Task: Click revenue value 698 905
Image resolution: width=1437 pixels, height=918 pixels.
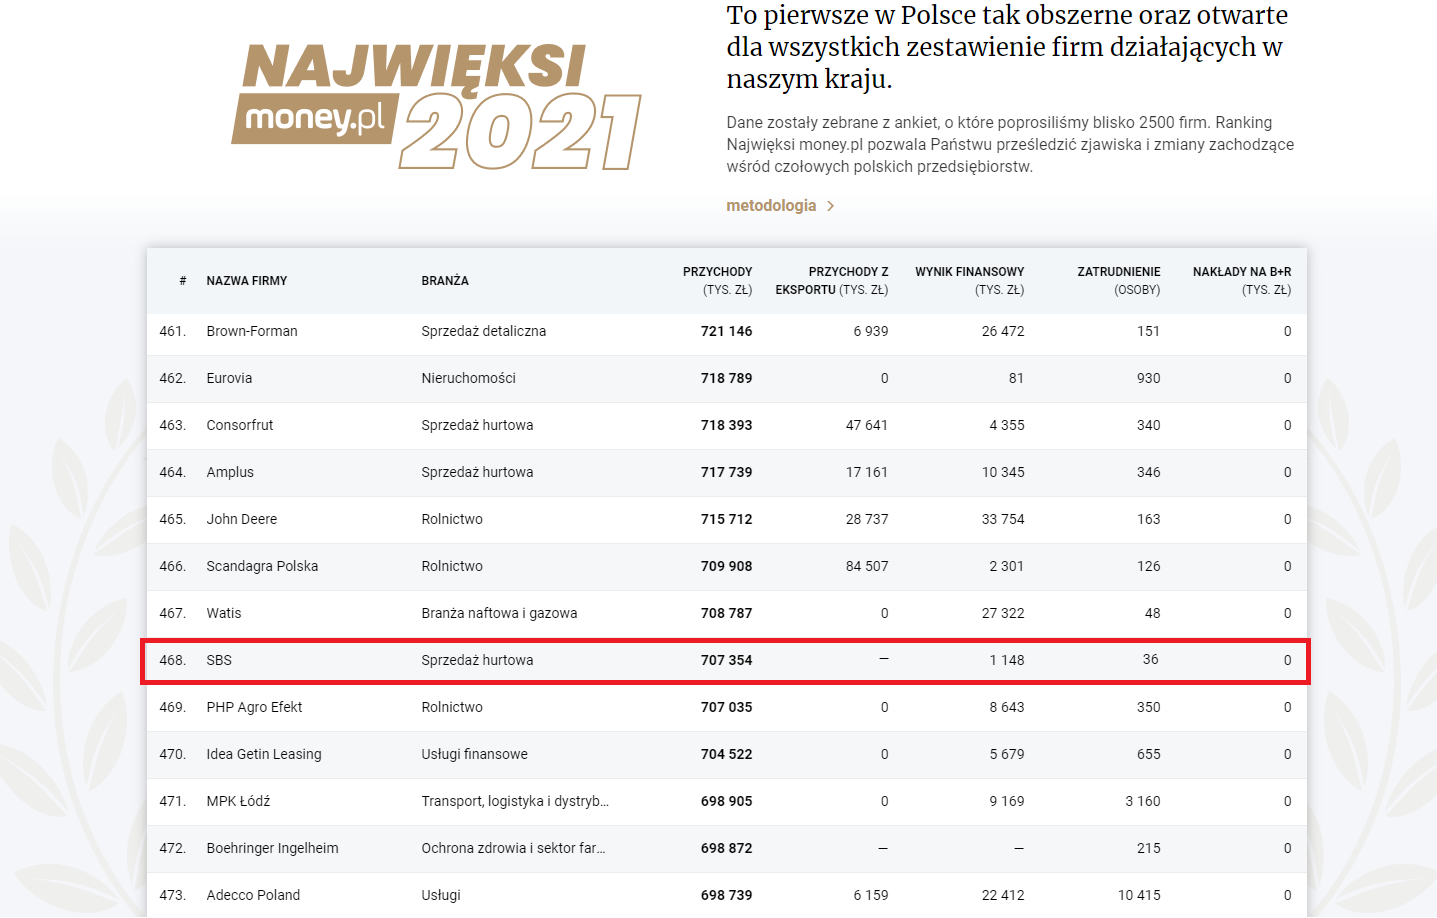Action: point(726,801)
